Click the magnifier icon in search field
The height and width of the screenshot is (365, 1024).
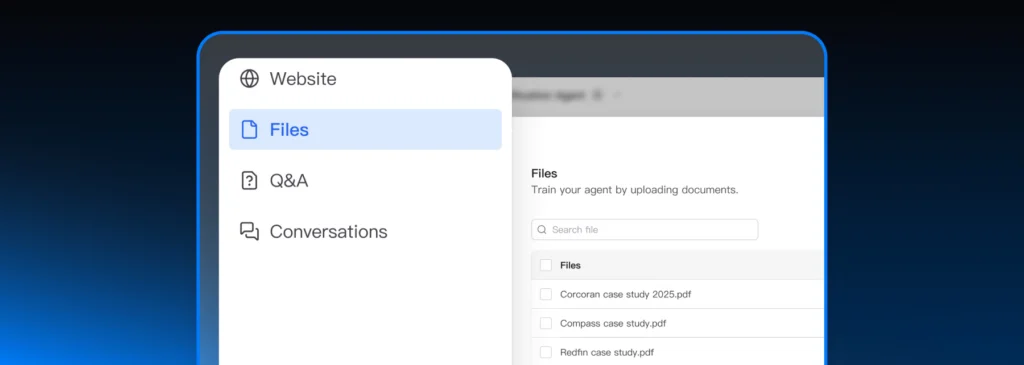542,230
